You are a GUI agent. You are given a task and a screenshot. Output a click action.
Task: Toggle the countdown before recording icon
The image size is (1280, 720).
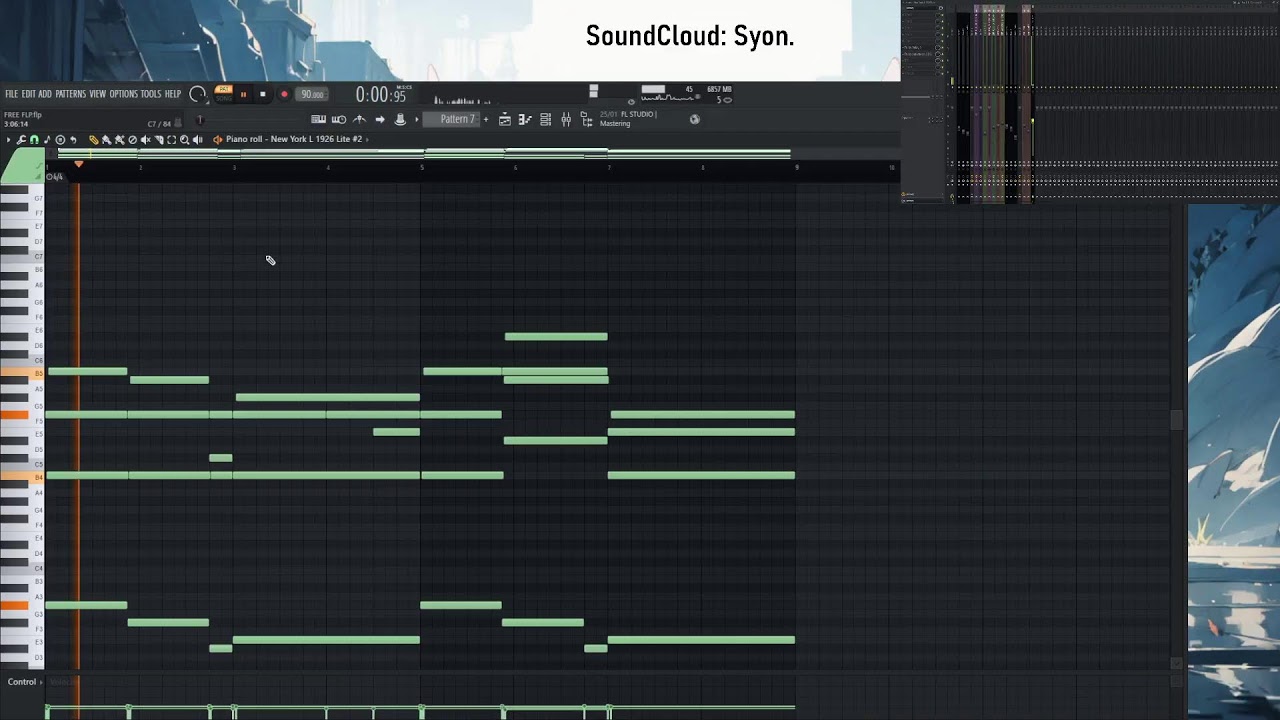point(339,119)
